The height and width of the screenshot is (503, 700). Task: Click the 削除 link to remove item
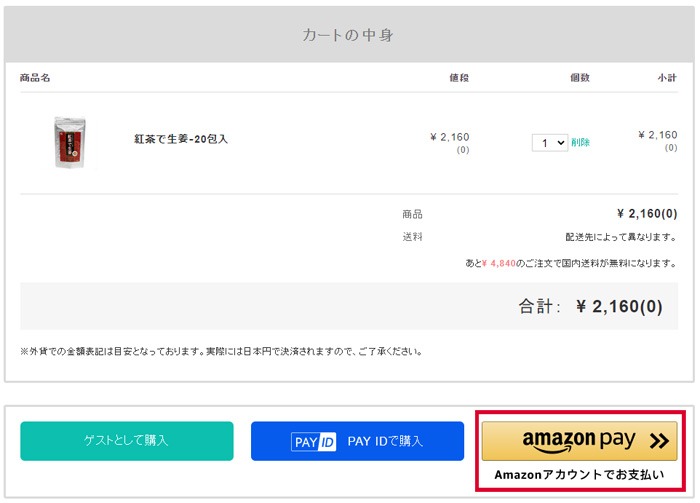(580, 142)
